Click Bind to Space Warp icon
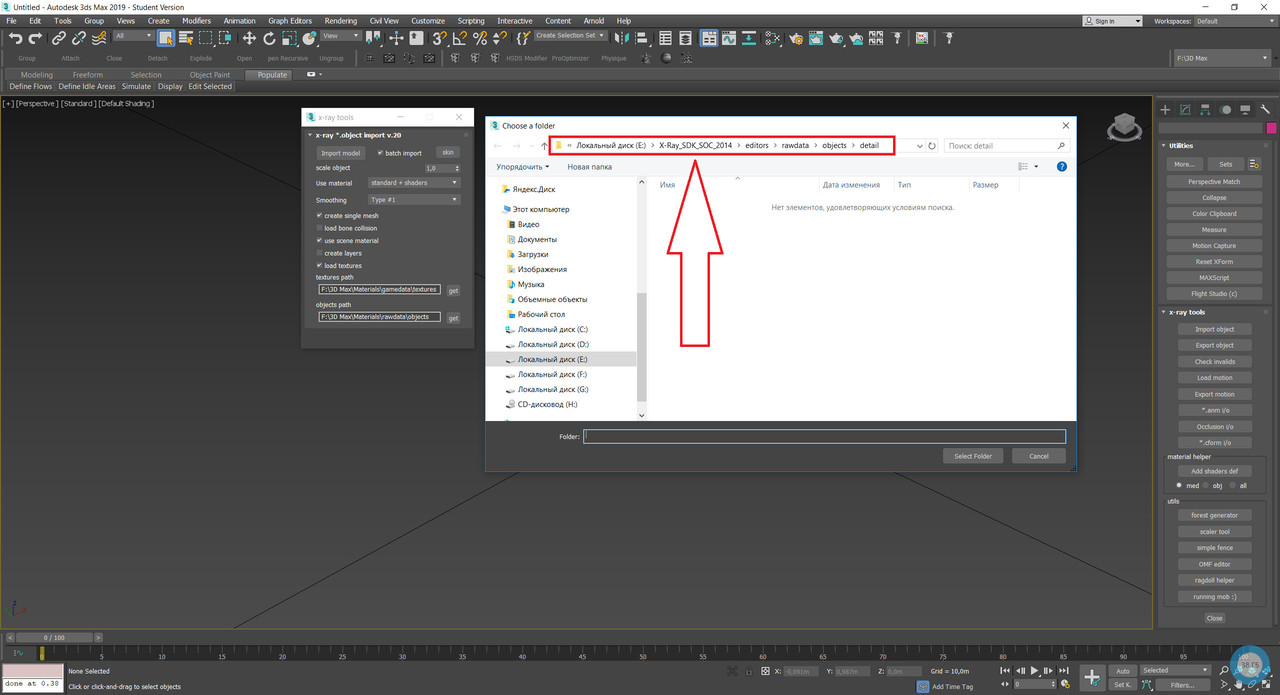The image size is (1280, 695). tap(98, 38)
